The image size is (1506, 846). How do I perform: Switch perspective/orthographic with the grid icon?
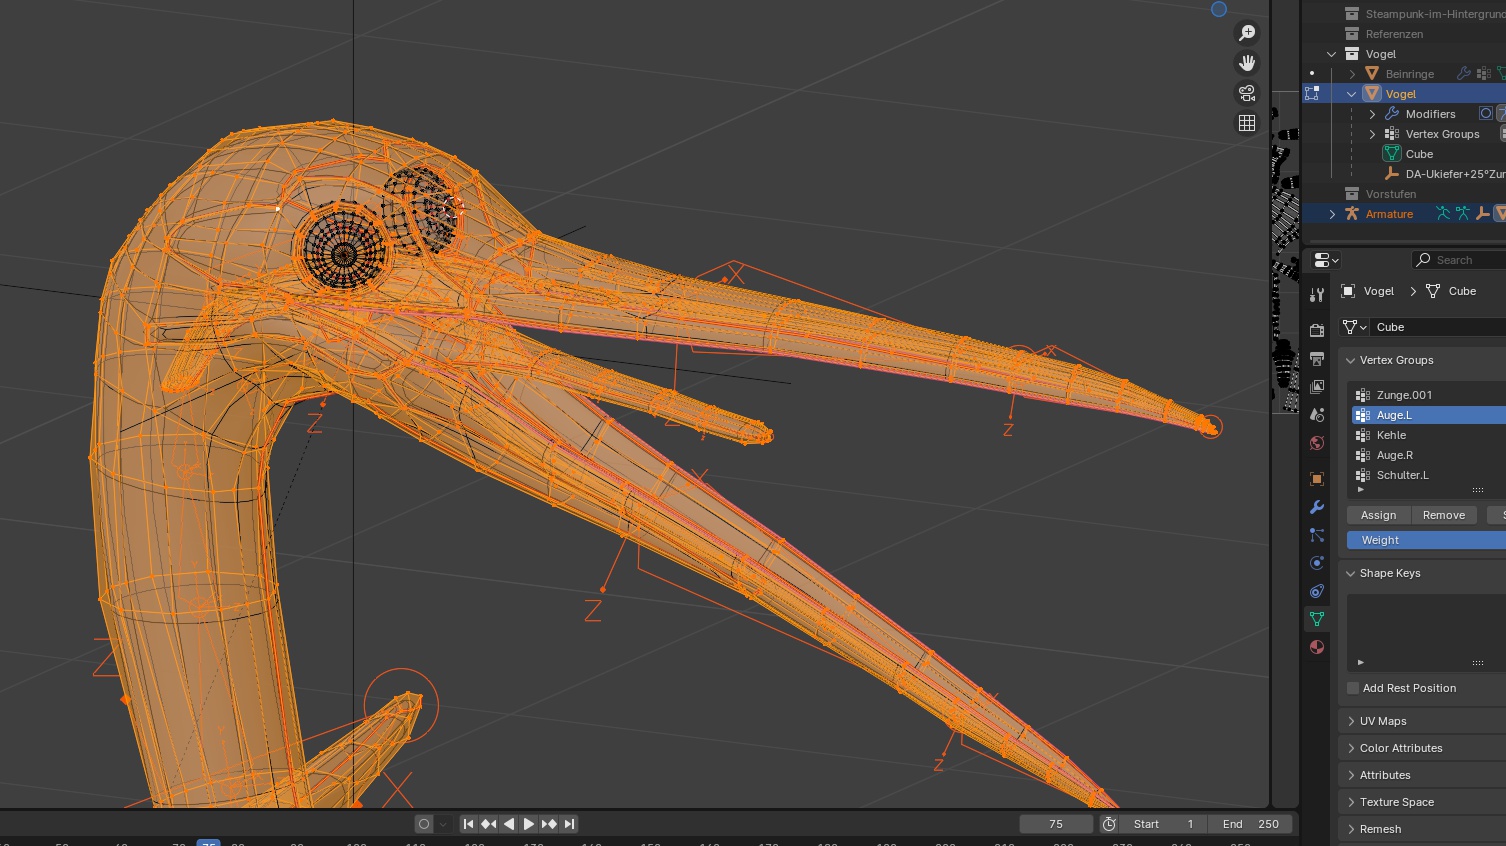[1247, 123]
